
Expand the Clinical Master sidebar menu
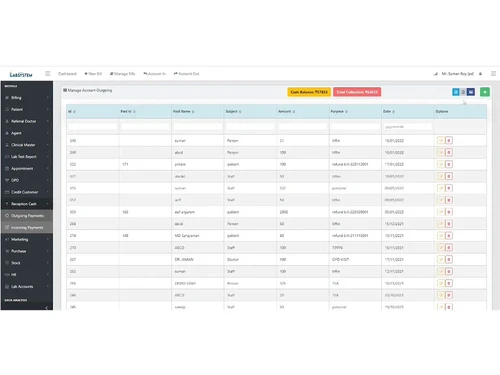pyautogui.click(x=27, y=145)
